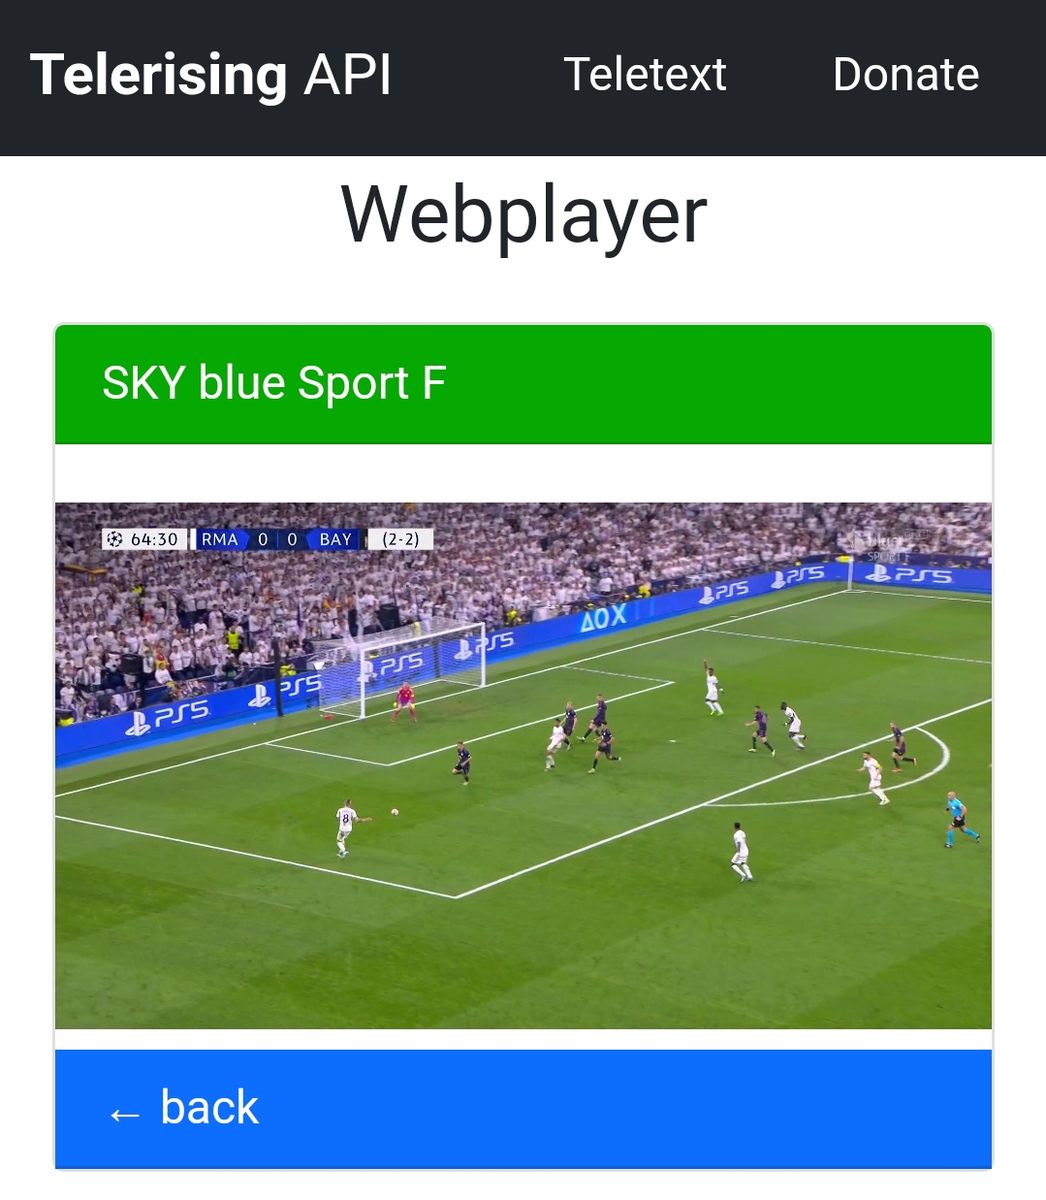Click the BAY team label

(335, 539)
